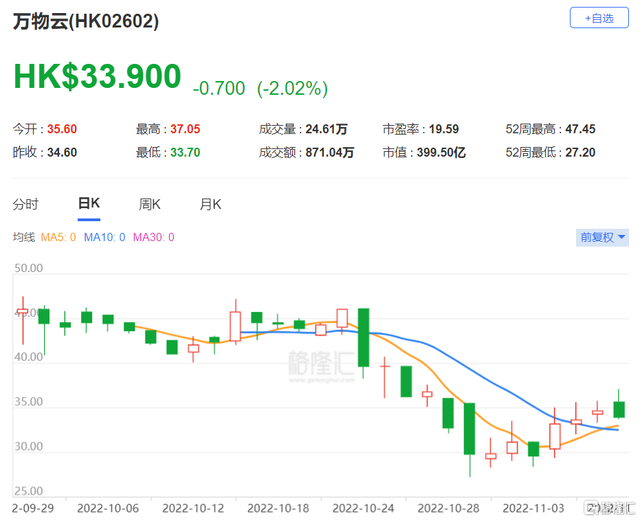Click the 50.00 price axis label
The width and height of the screenshot is (640, 520).
(29, 268)
